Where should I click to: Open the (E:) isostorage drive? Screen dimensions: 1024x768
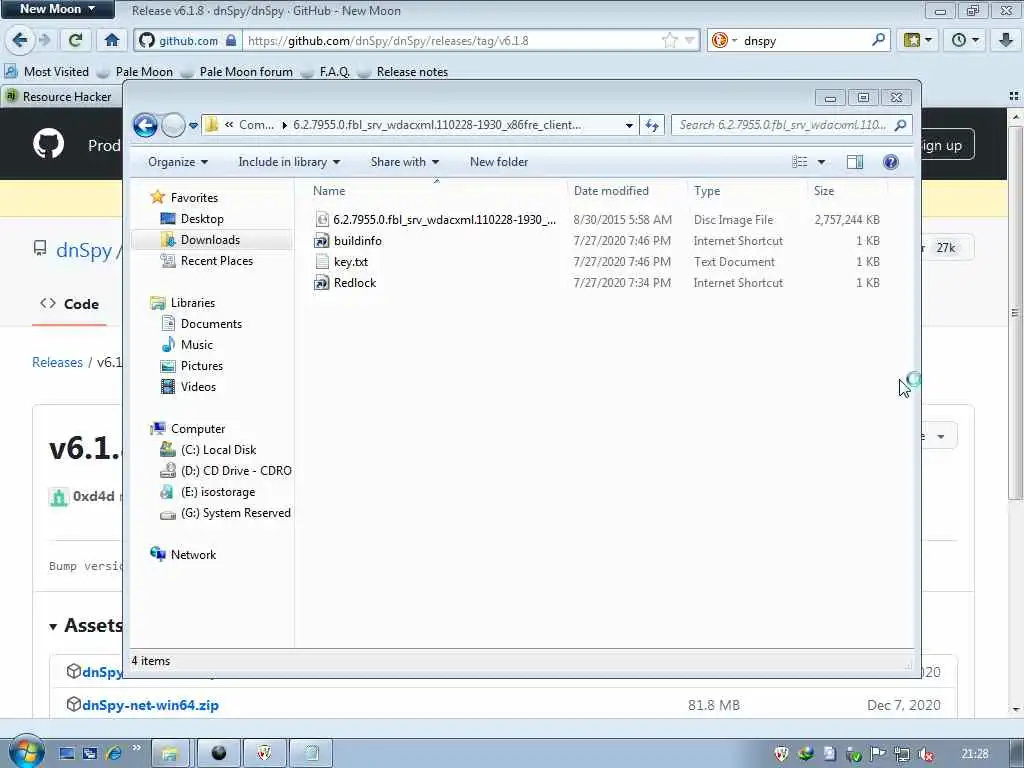click(x=217, y=492)
